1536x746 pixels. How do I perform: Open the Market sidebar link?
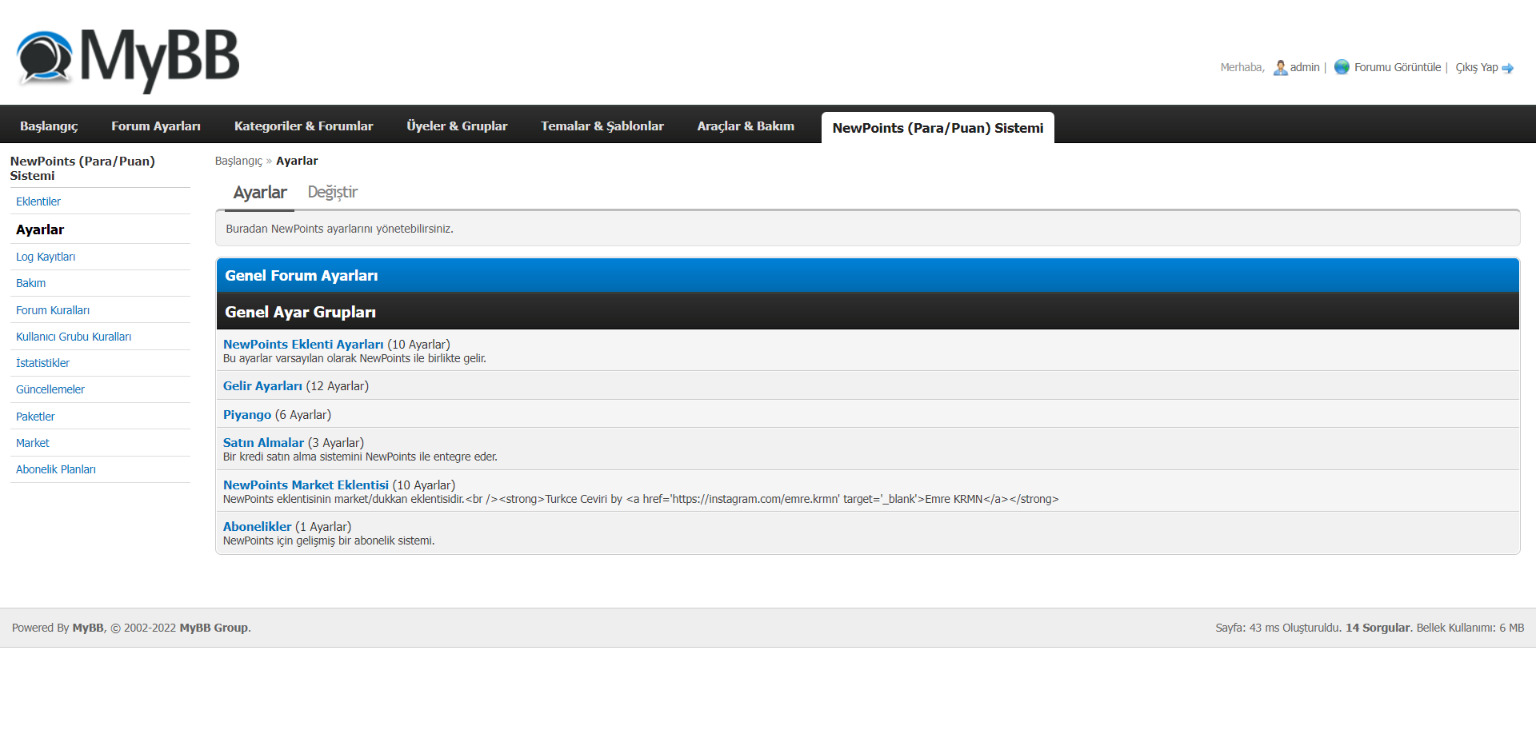32,443
